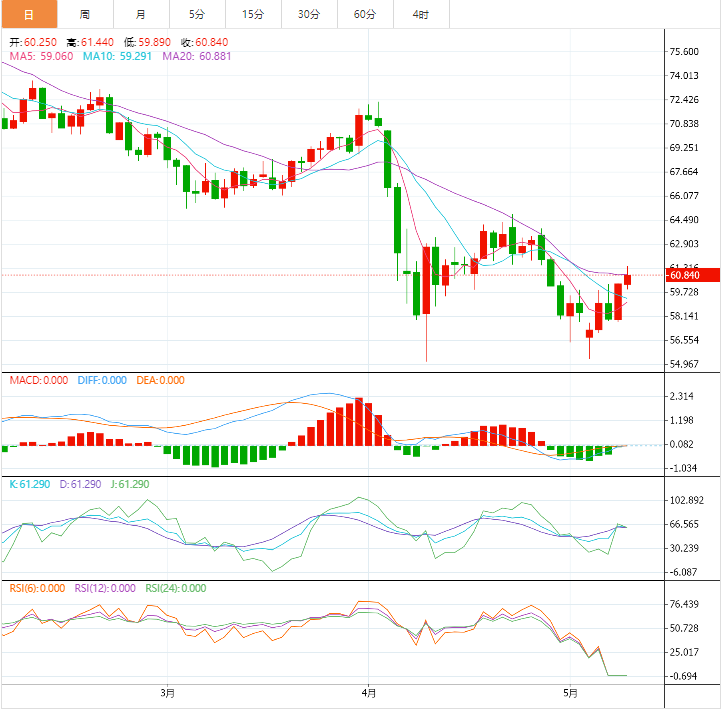Image resolution: width=723 pixels, height=710 pixels.
Task: Switch to the 日 daily chart tab
Action: coord(28,14)
